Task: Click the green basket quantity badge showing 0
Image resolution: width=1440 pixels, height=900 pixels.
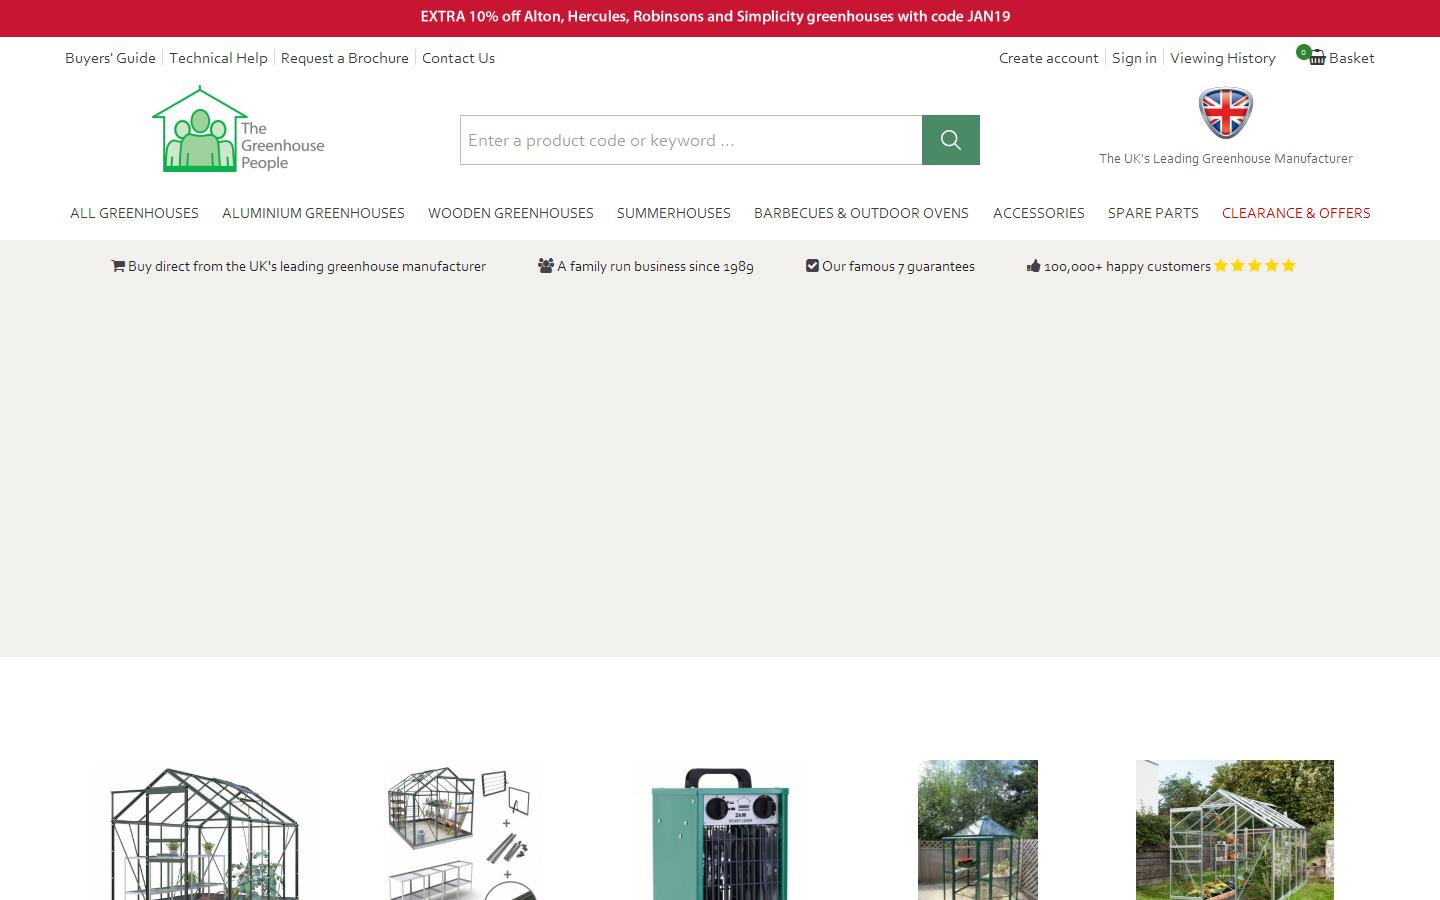Action: 1303,51
